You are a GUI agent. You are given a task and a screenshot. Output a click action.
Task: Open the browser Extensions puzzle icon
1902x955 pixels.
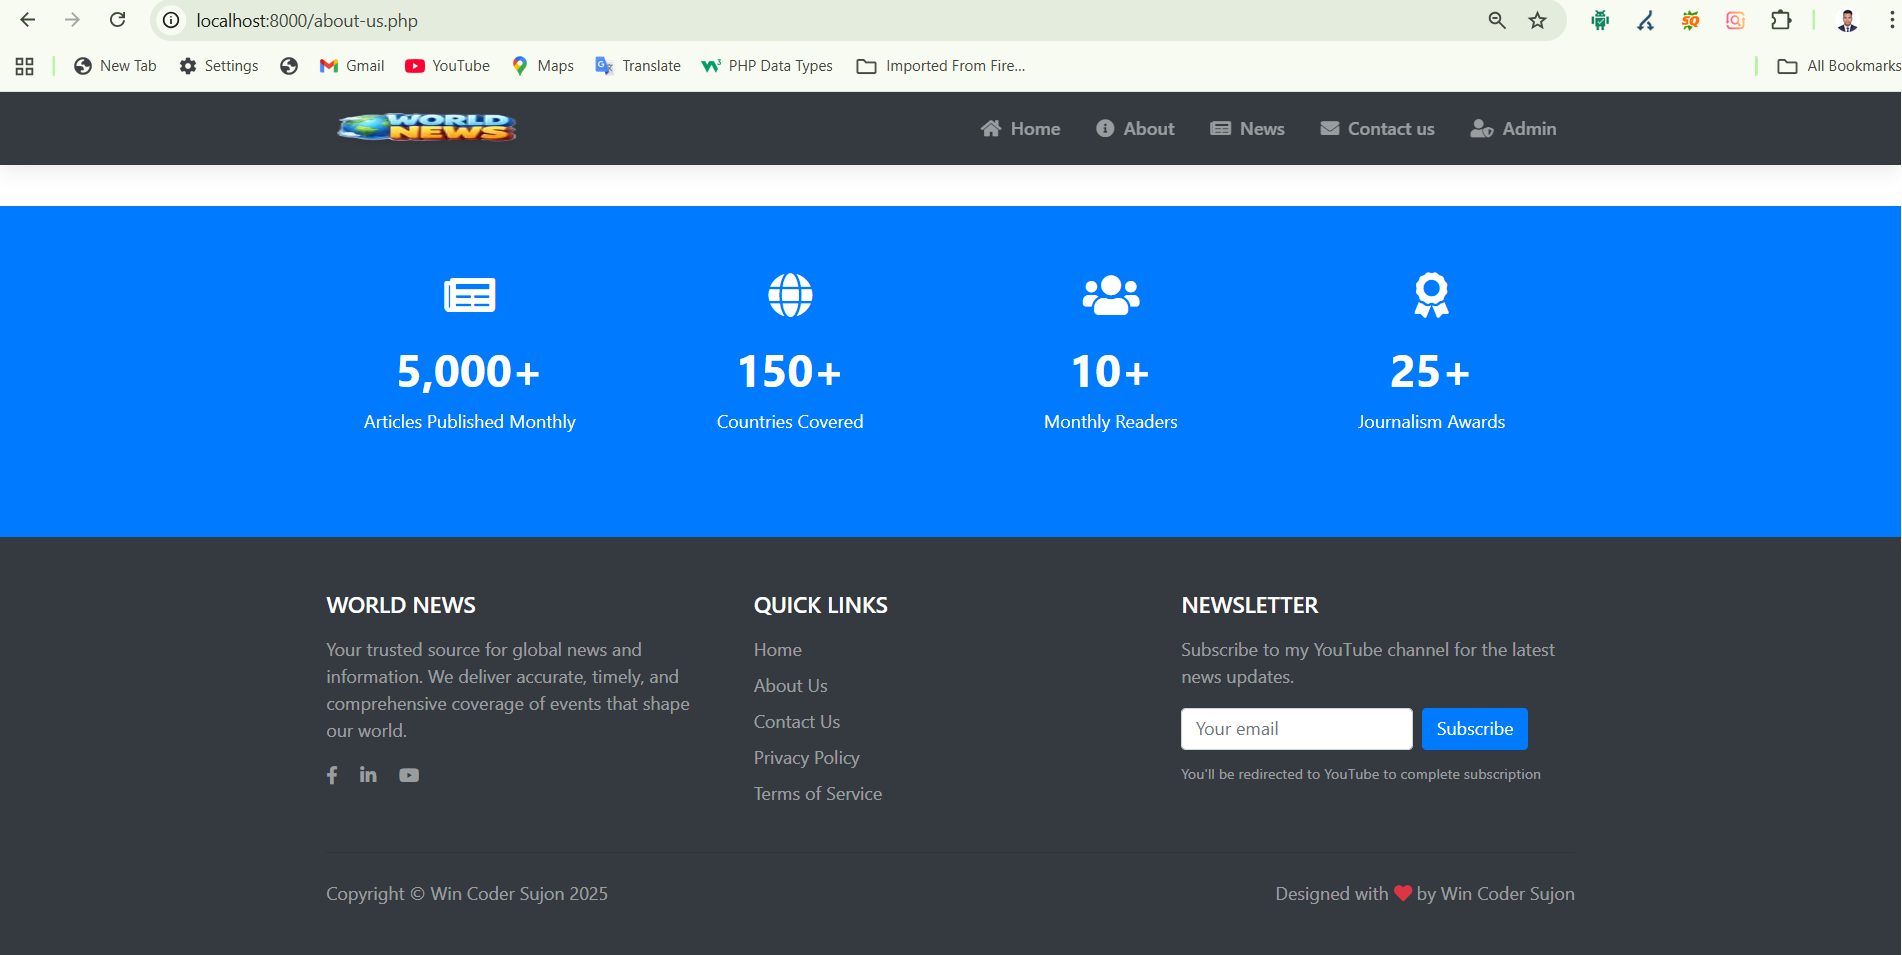1780,21
